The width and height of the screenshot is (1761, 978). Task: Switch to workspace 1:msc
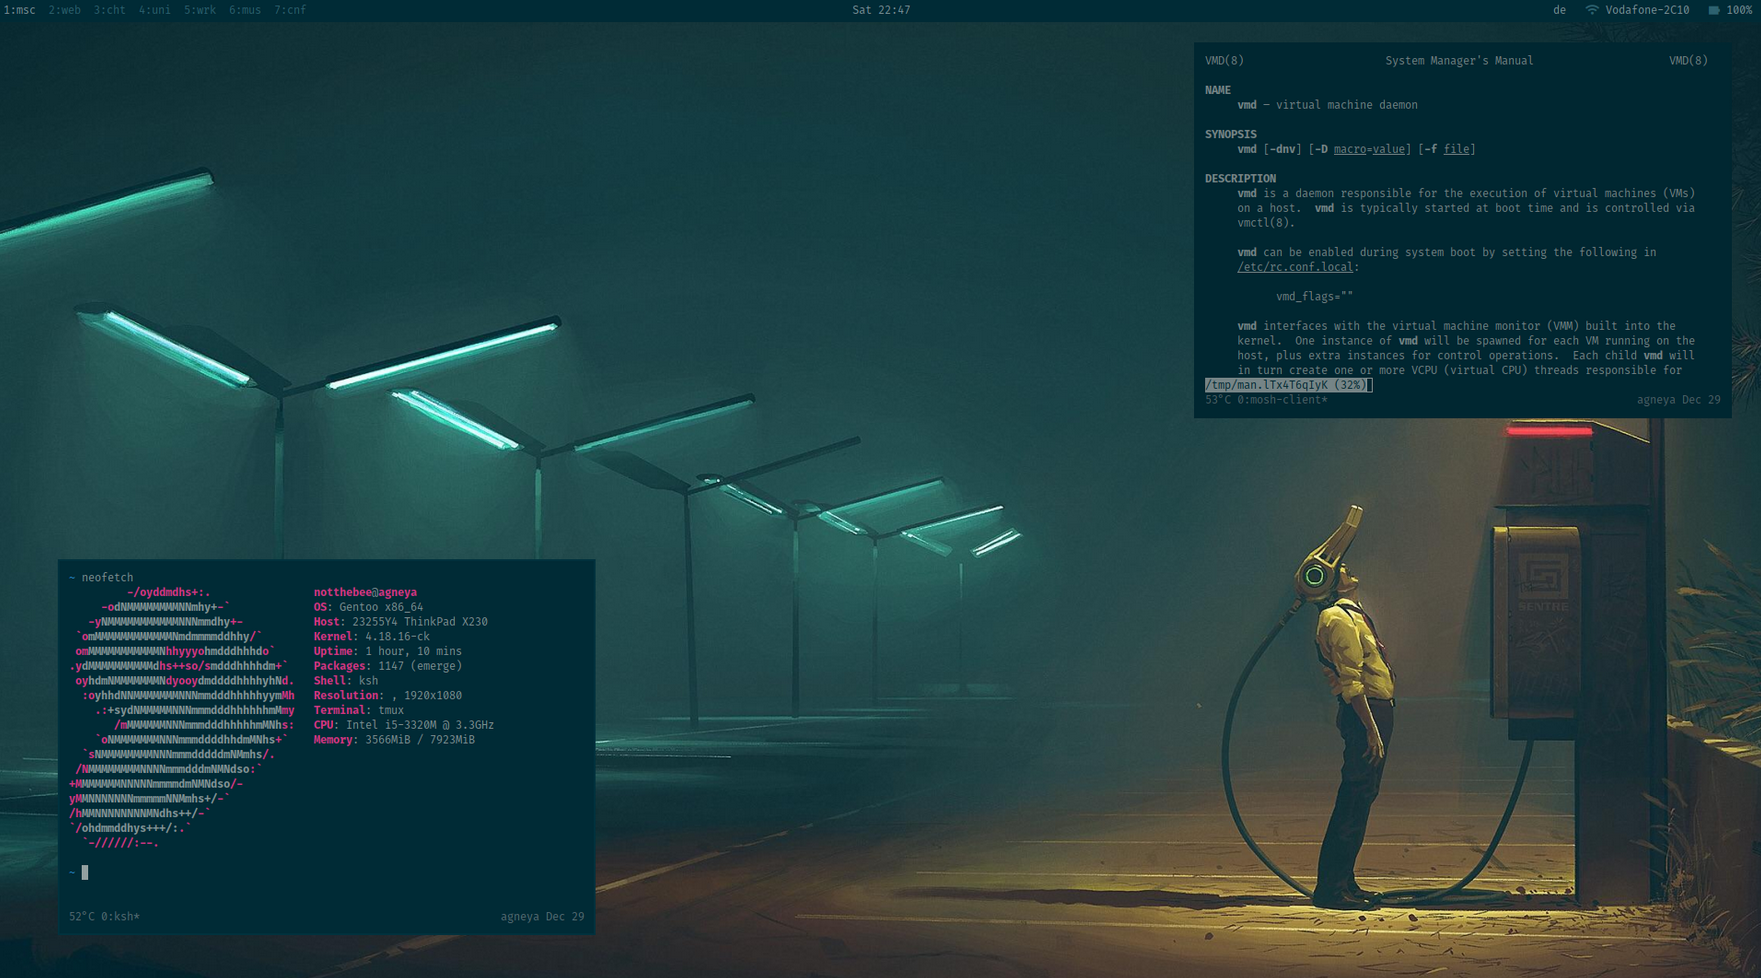pyautogui.click(x=20, y=10)
